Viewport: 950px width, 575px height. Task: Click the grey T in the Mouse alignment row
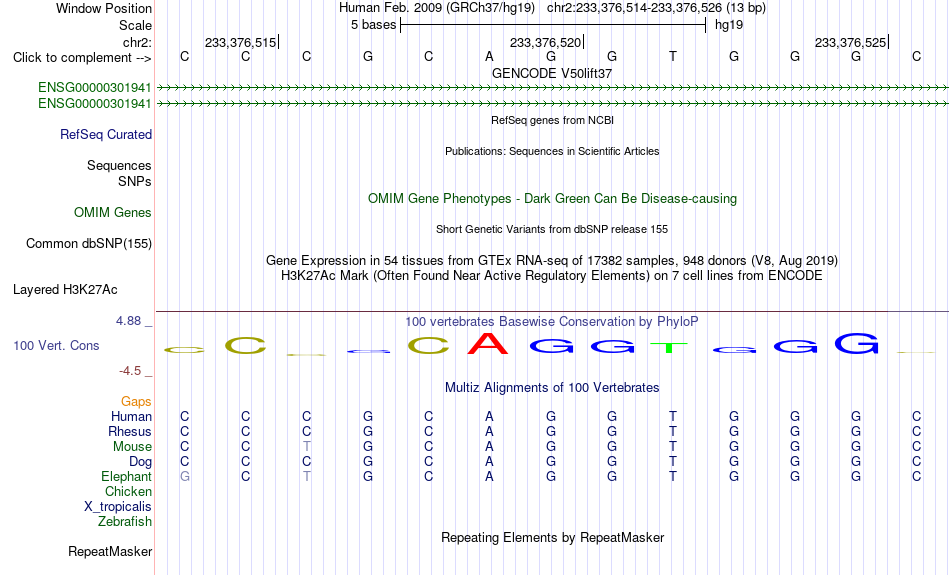point(307,447)
